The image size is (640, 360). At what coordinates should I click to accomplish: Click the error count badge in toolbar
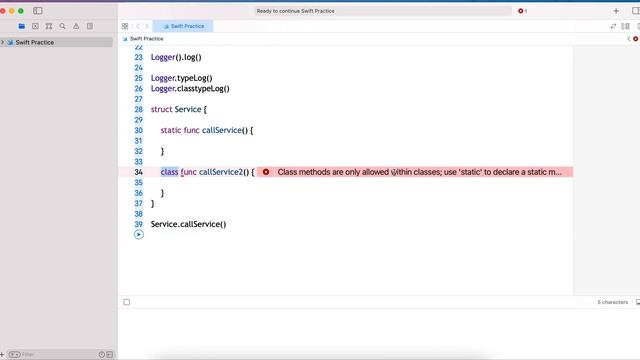pos(522,11)
